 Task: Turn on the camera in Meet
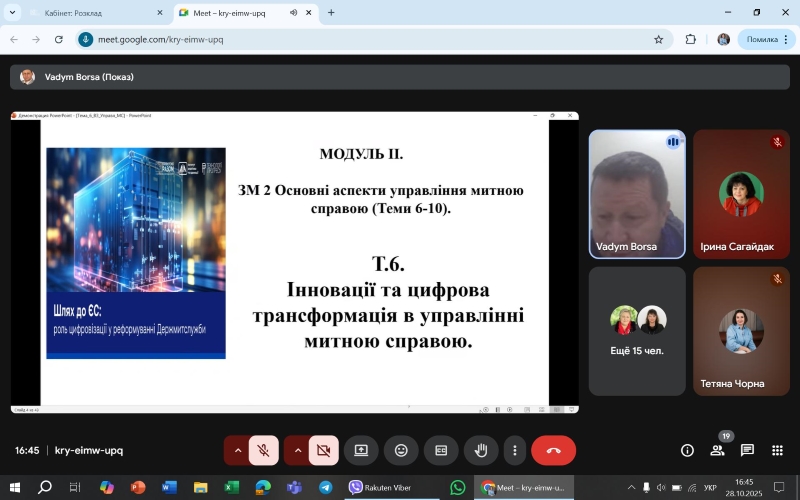coord(323,451)
